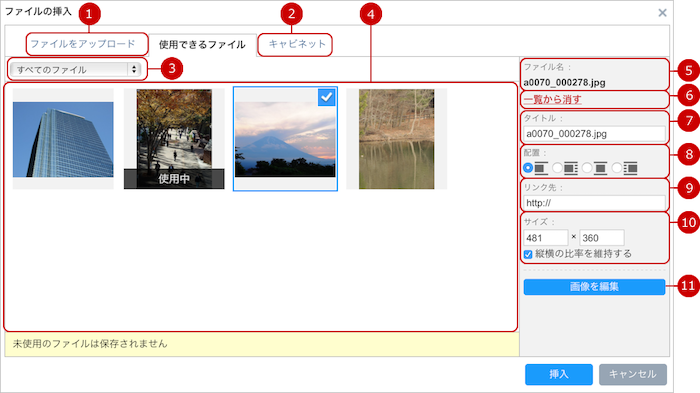The height and width of the screenshot is (393, 700).
Task: Click the third alignment layout icon
Action: [x=600, y=168]
